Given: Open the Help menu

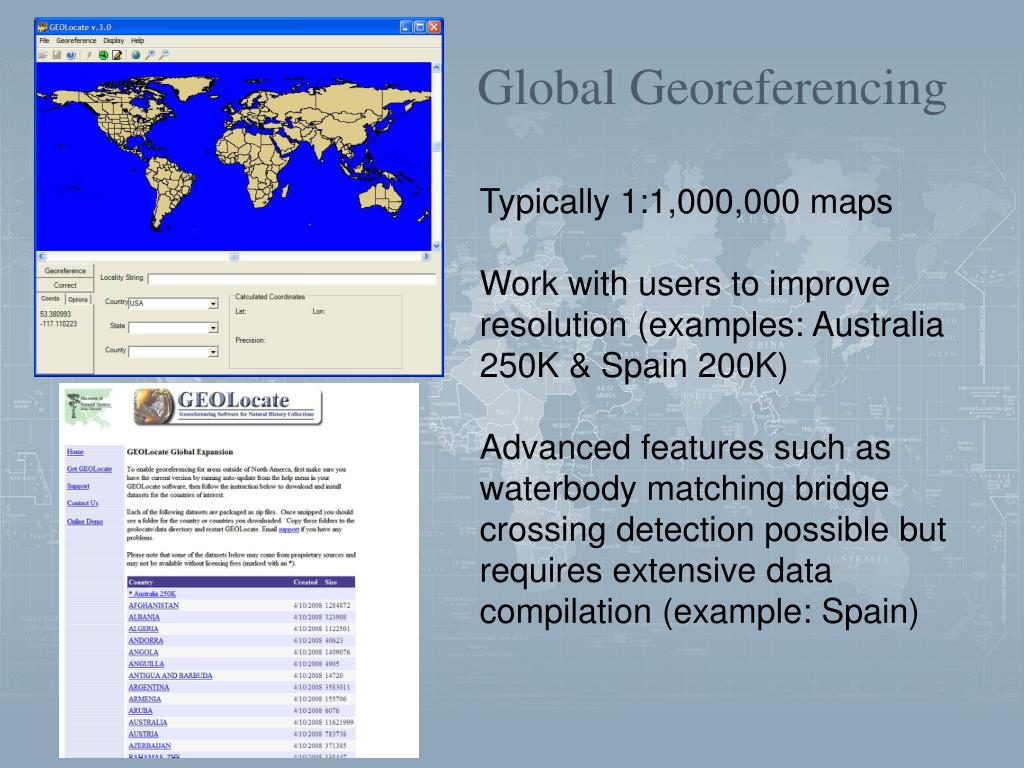Looking at the screenshot, I should (137, 40).
